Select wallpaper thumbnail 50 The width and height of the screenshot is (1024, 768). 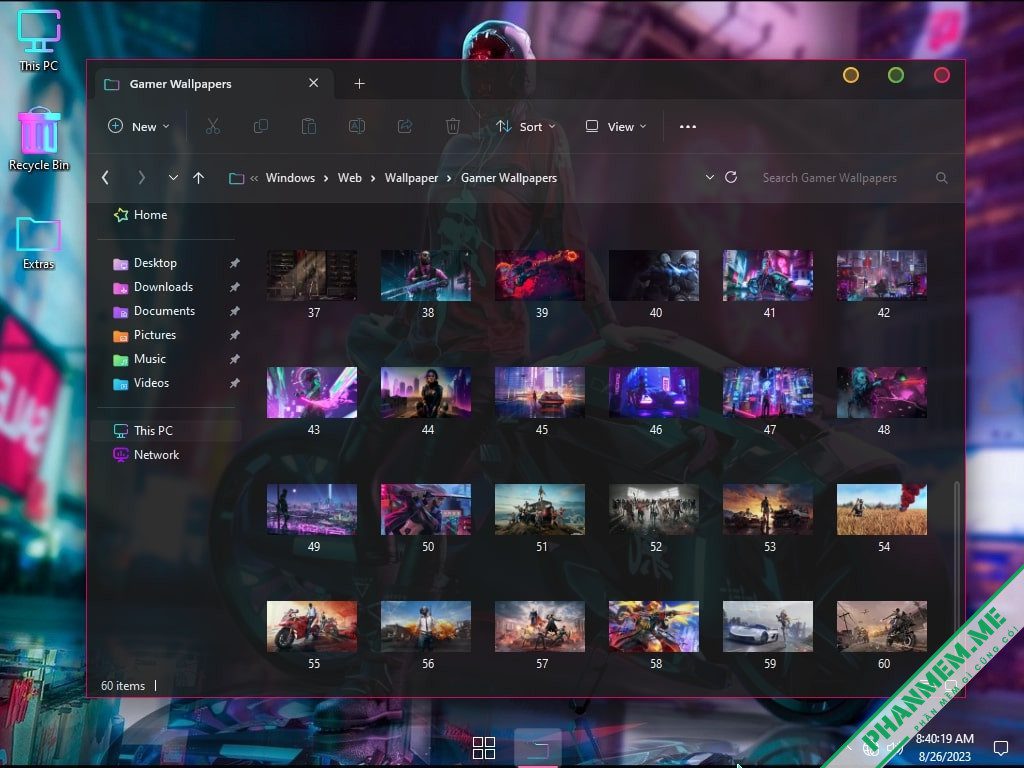click(x=426, y=509)
